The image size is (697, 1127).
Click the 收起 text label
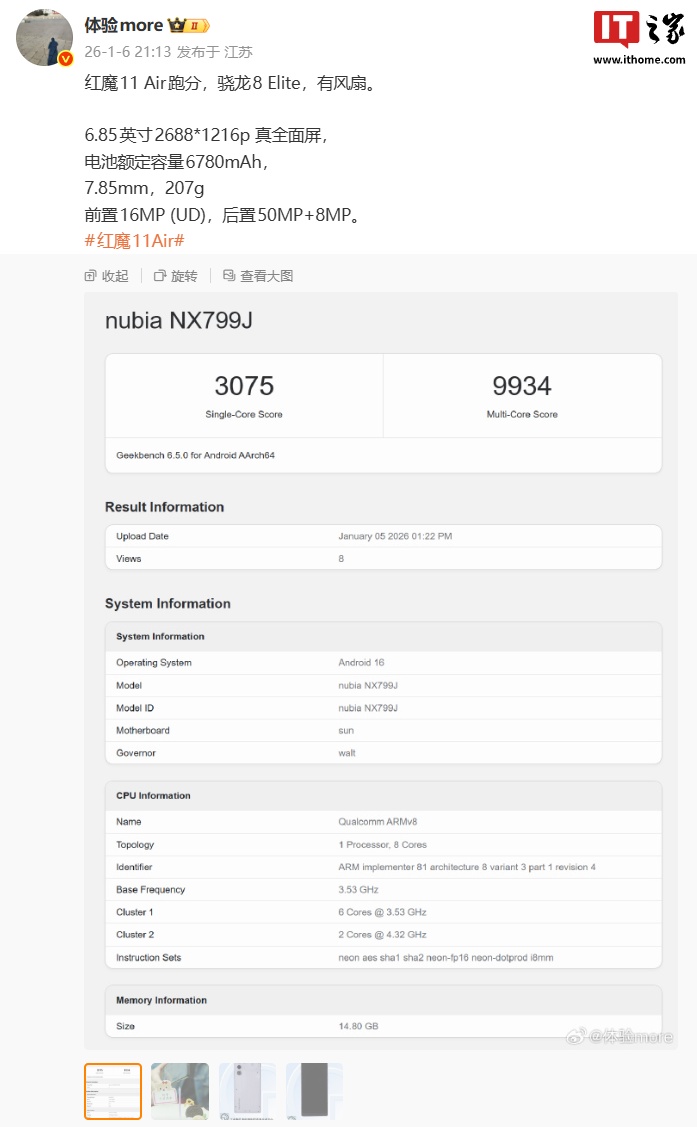tap(115, 276)
